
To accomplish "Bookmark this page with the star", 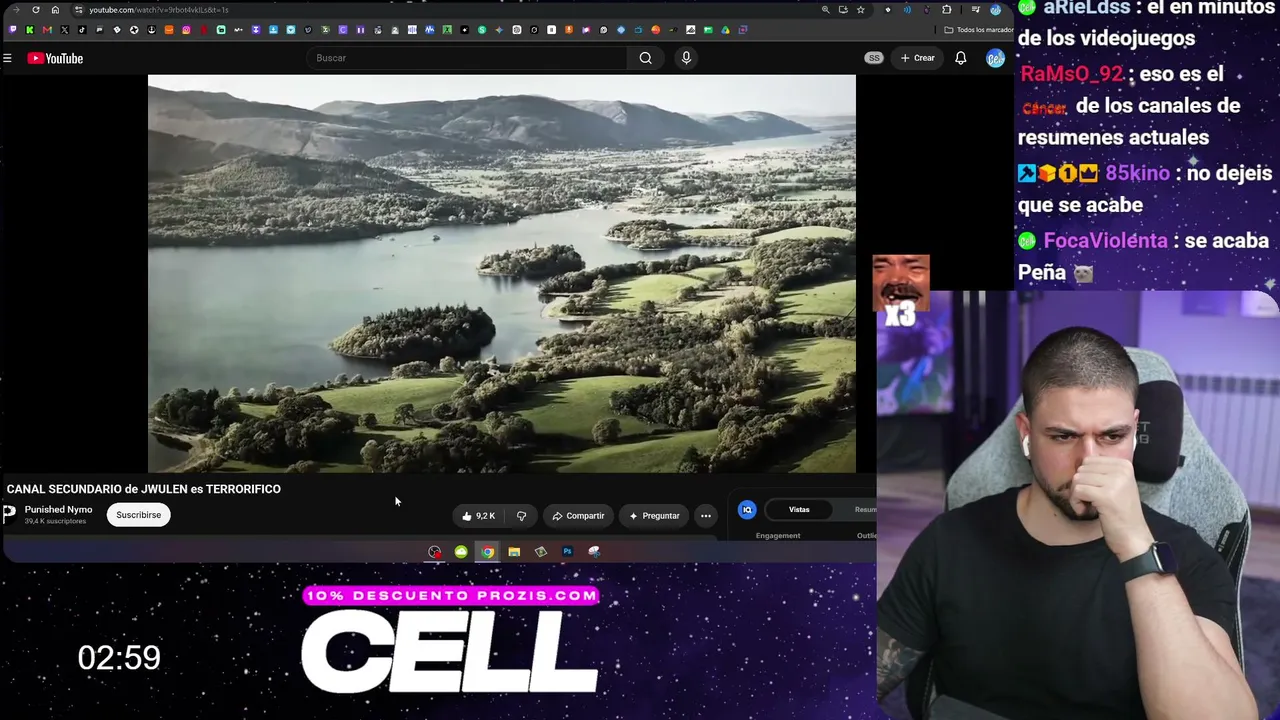I will click(x=860, y=10).
